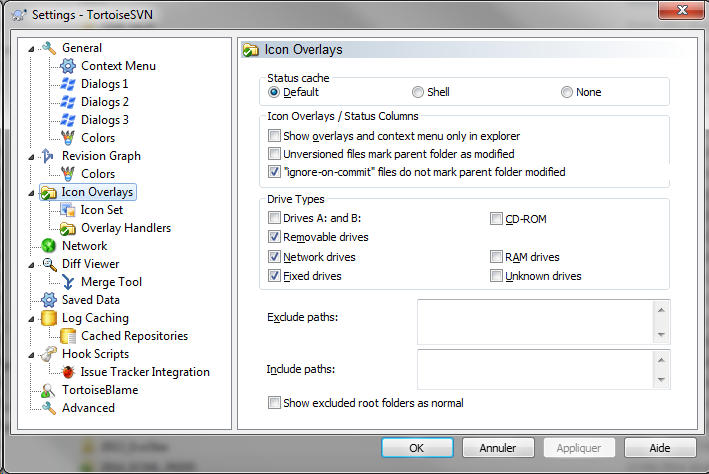Collapse the Diff Viewer tree node
The height and width of the screenshot is (474, 709).
click(x=32, y=264)
